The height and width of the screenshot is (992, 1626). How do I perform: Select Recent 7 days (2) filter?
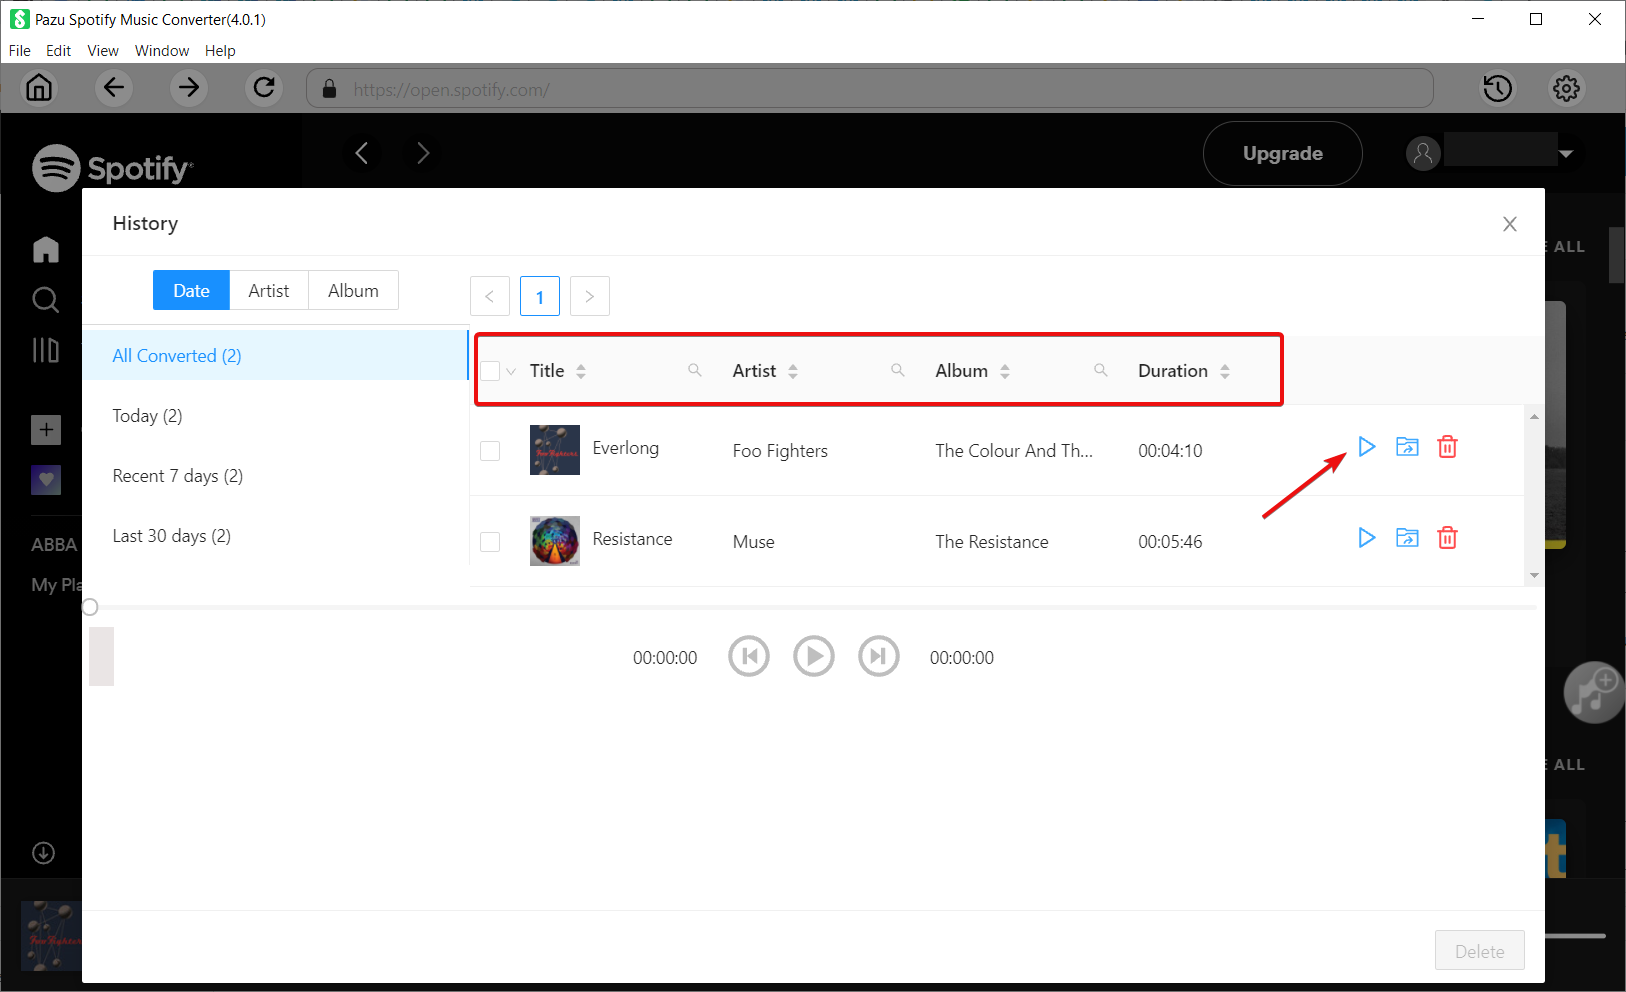point(275,475)
